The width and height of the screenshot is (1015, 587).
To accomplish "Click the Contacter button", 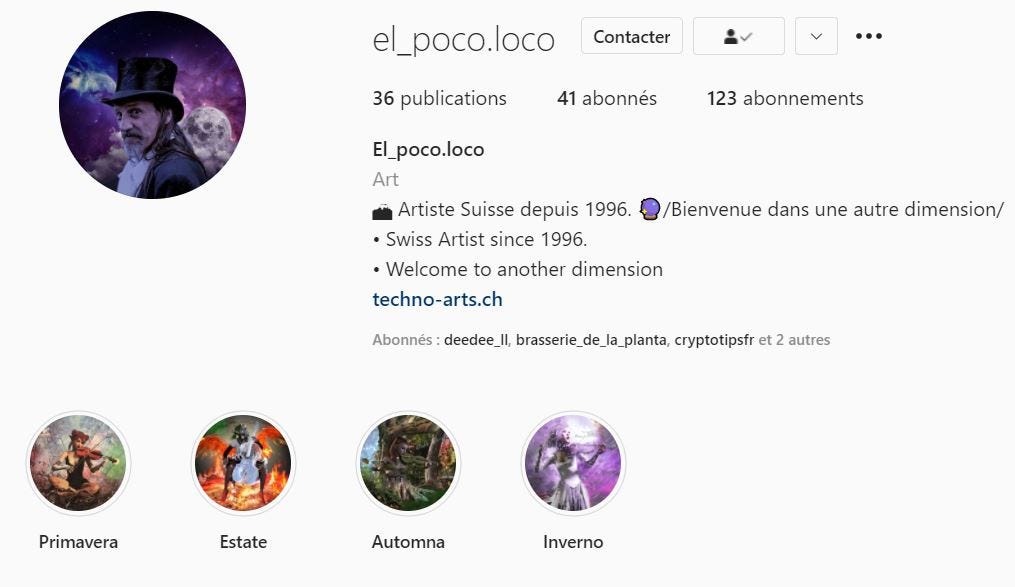I will tap(632, 36).
